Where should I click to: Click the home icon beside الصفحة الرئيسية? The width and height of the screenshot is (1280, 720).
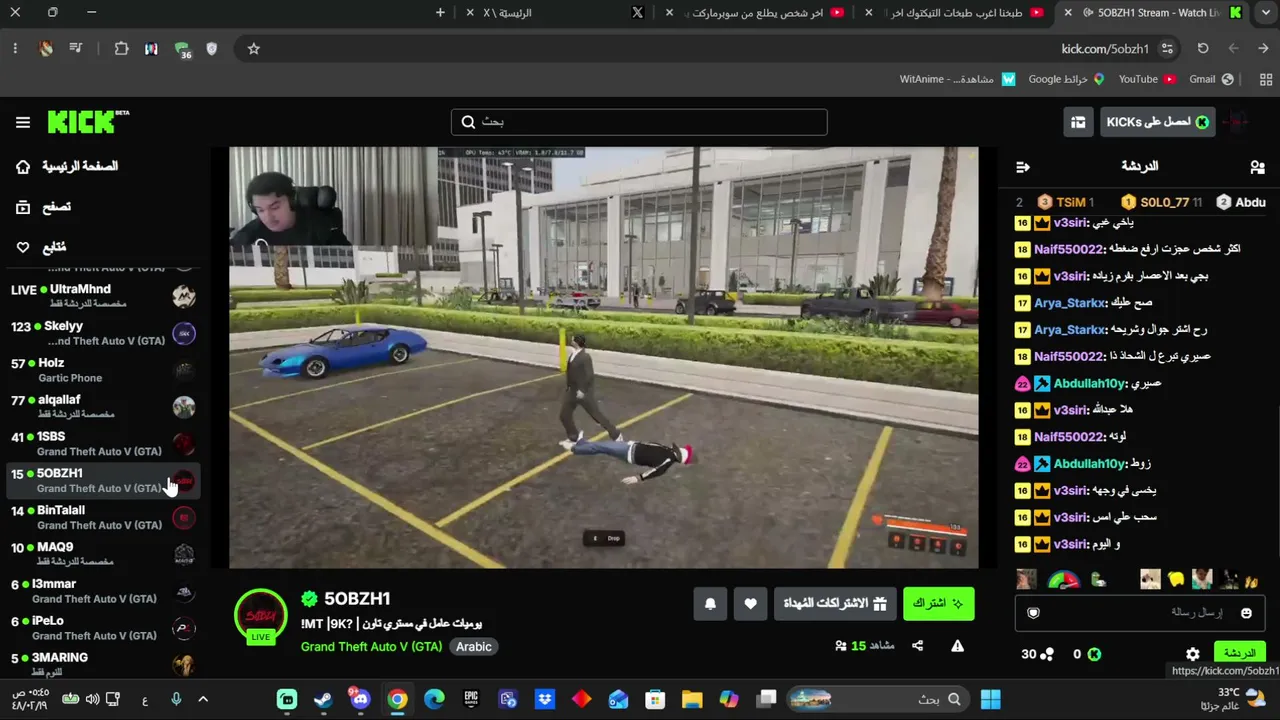click(x=23, y=167)
